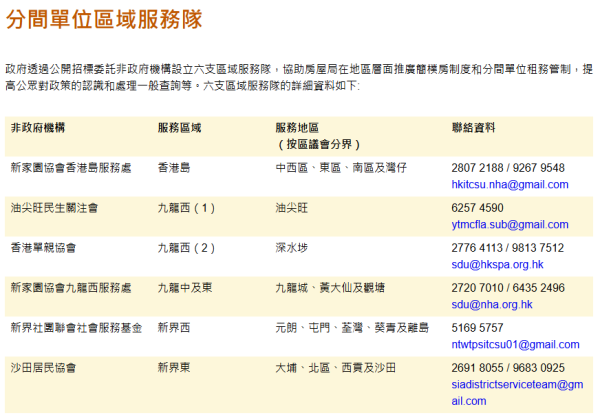Select the cell 香港島

coord(174,168)
